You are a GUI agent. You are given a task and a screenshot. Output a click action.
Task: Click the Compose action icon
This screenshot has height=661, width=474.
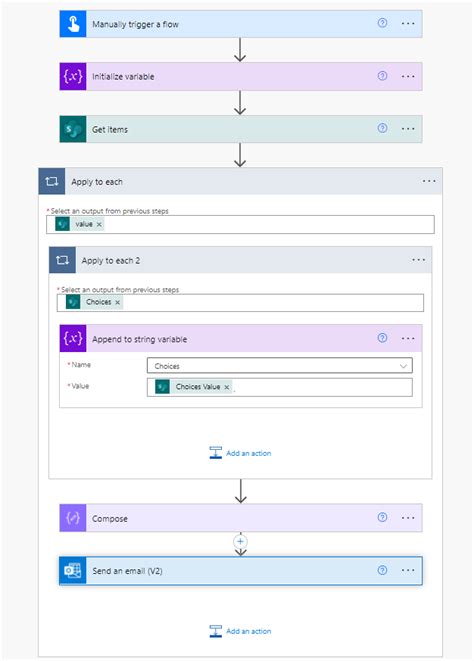pyautogui.click(x=73, y=518)
